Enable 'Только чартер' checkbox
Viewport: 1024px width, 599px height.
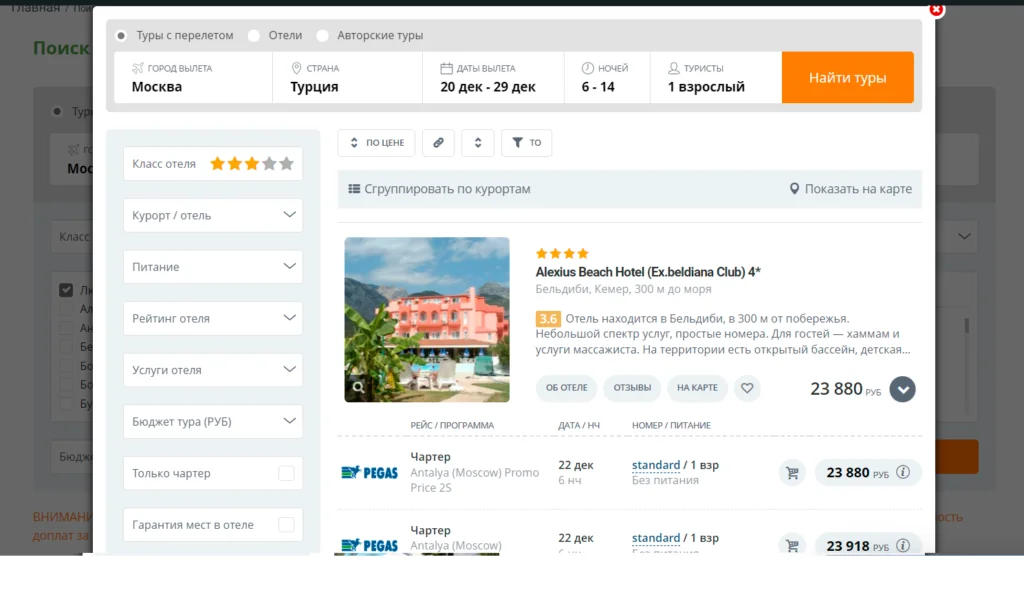tap(286, 474)
